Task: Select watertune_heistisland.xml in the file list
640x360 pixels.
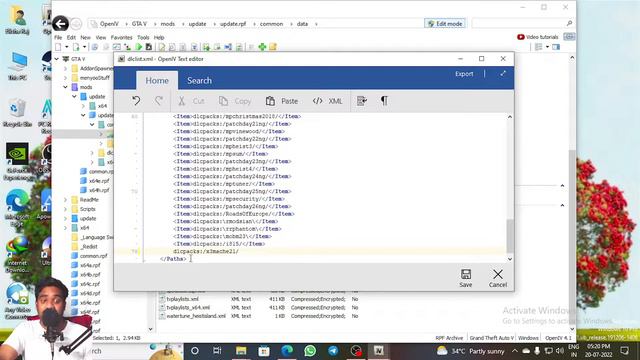Action: click(x=192, y=316)
